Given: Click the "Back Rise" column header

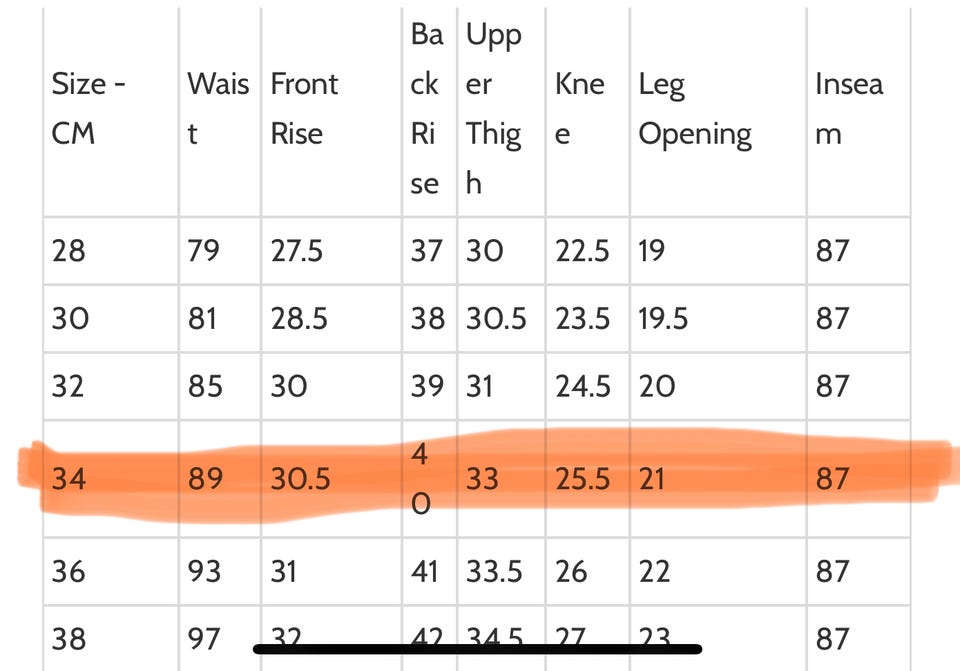Looking at the screenshot, I should tap(427, 108).
